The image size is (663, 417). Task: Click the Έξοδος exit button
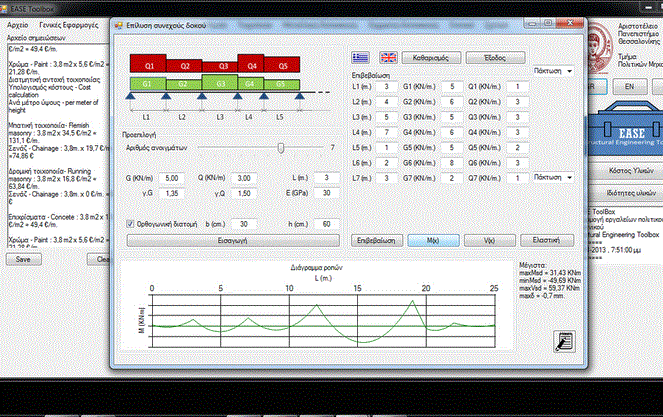(495, 58)
